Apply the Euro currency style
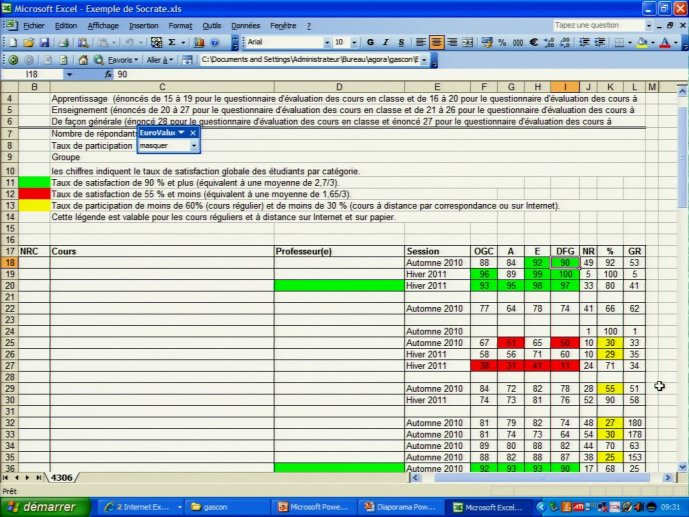This screenshot has width=689, height=517. pos(533,43)
